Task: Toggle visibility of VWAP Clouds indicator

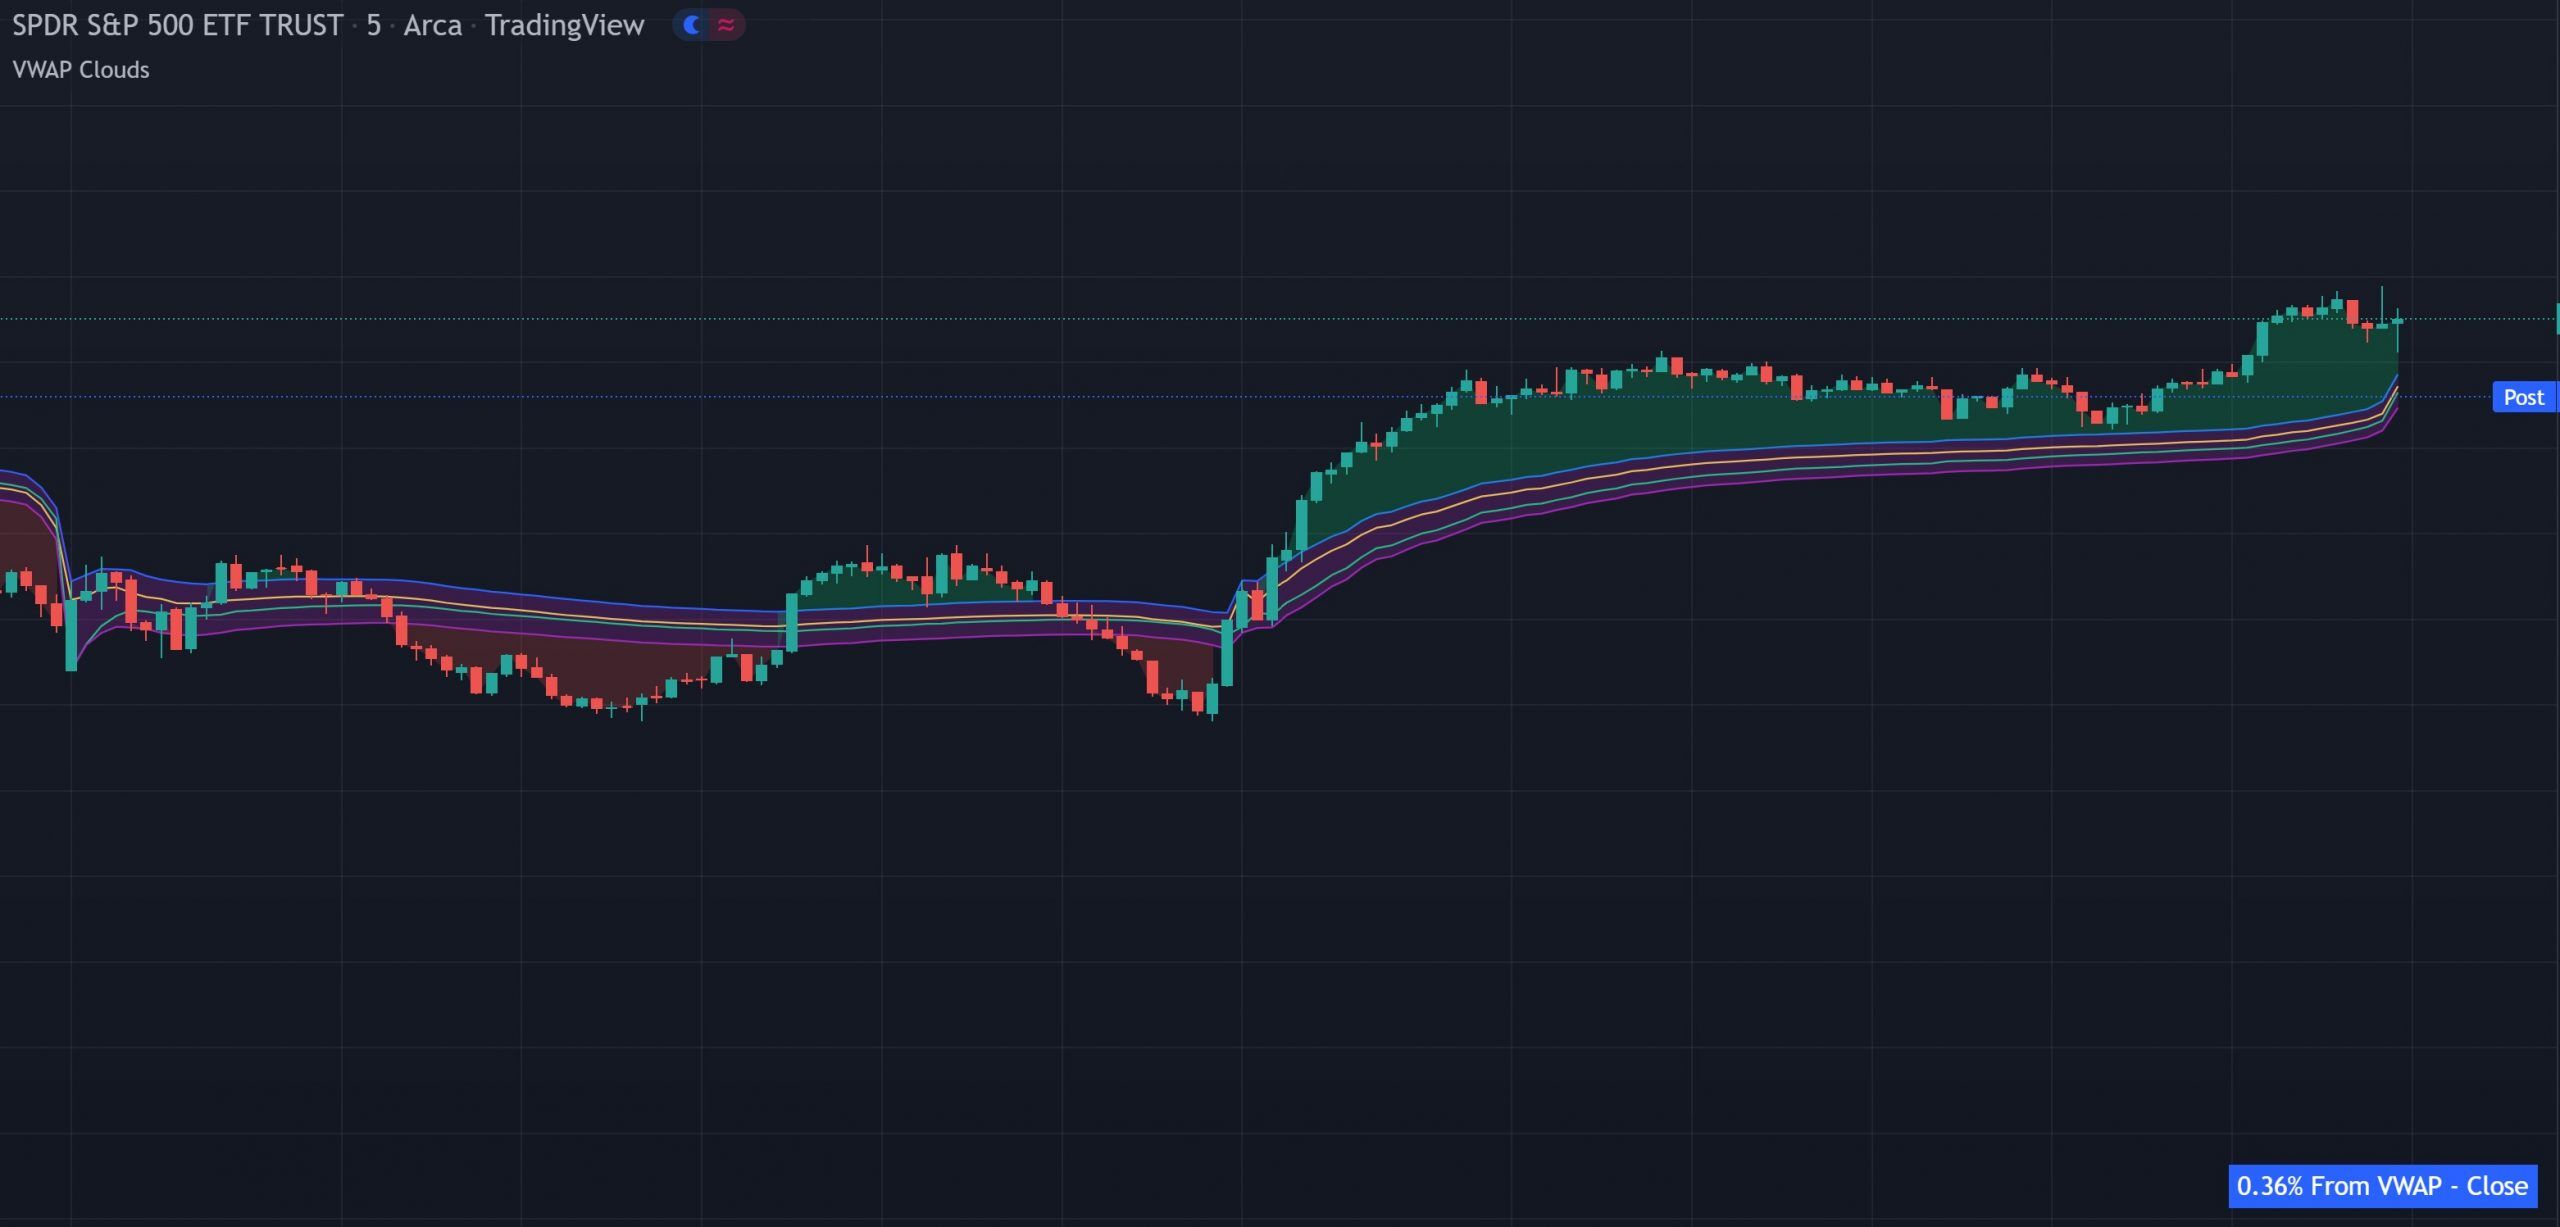Action: pos(80,70)
